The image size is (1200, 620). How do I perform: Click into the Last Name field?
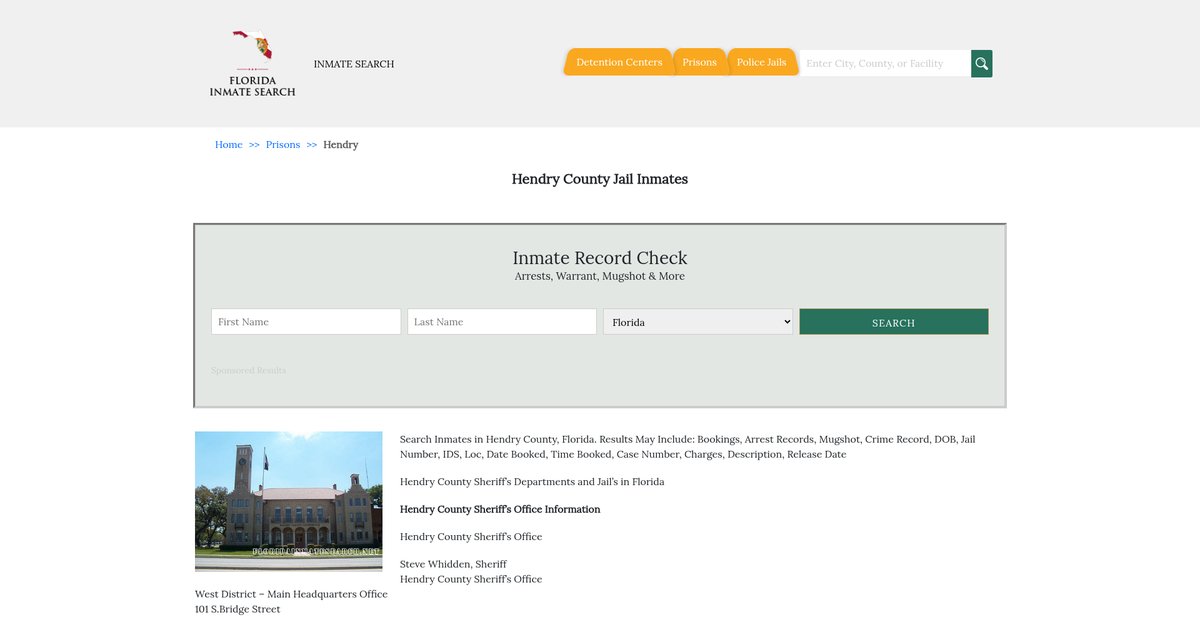pos(502,322)
